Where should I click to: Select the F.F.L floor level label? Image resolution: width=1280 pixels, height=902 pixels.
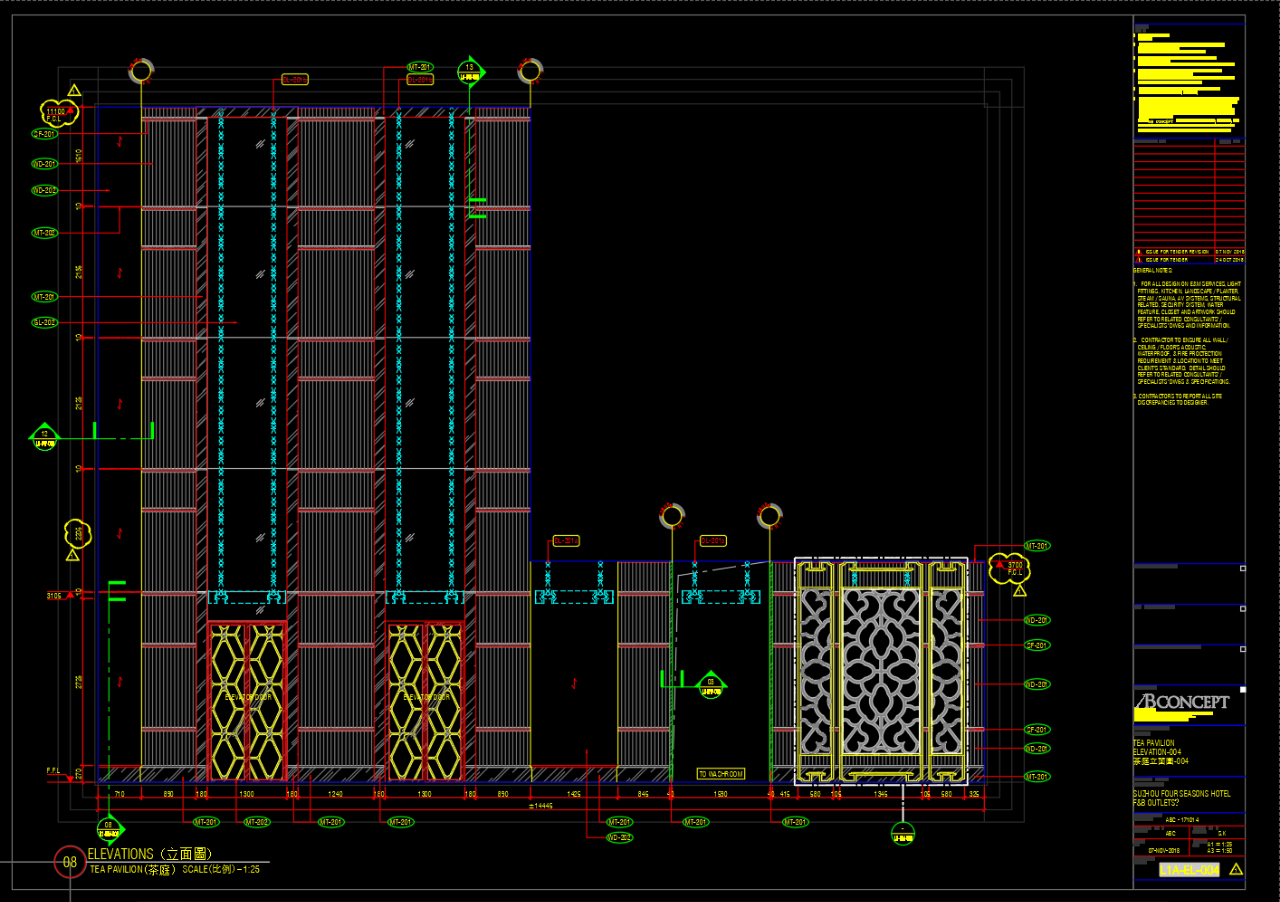[53, 771]
